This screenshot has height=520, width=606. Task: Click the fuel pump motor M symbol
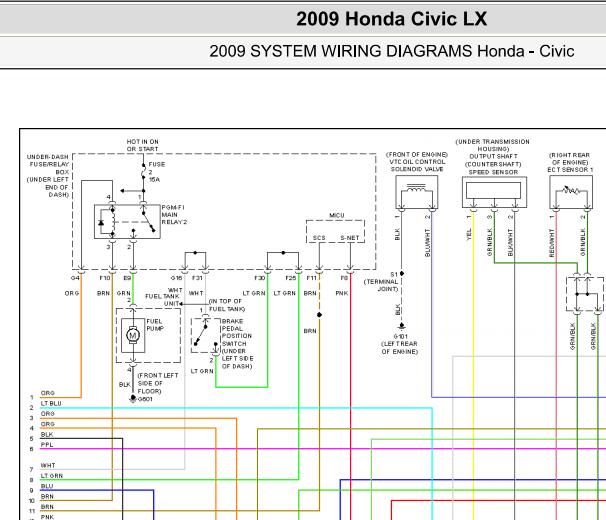coord(133,335)
